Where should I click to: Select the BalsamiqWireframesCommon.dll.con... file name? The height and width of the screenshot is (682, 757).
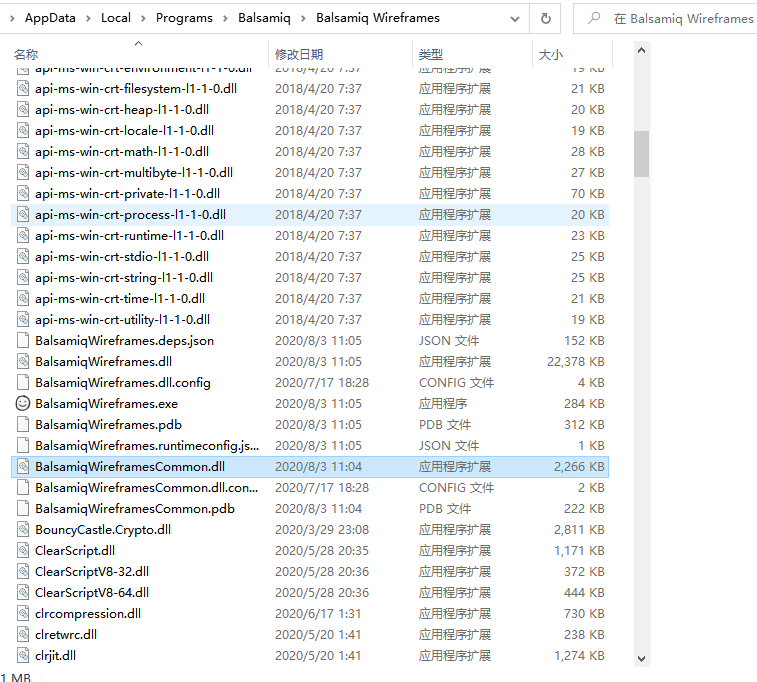click(x=147, y=487)
